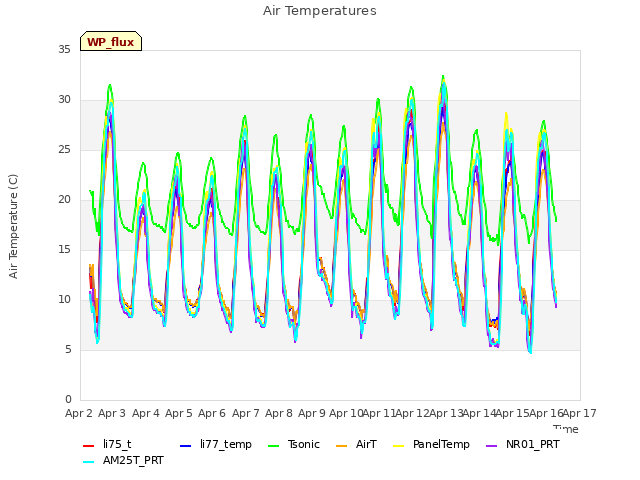The width and height of the screenshot is (640, 480).
Task: Toggle the li75_t legend entry
Action: point(107,444)
